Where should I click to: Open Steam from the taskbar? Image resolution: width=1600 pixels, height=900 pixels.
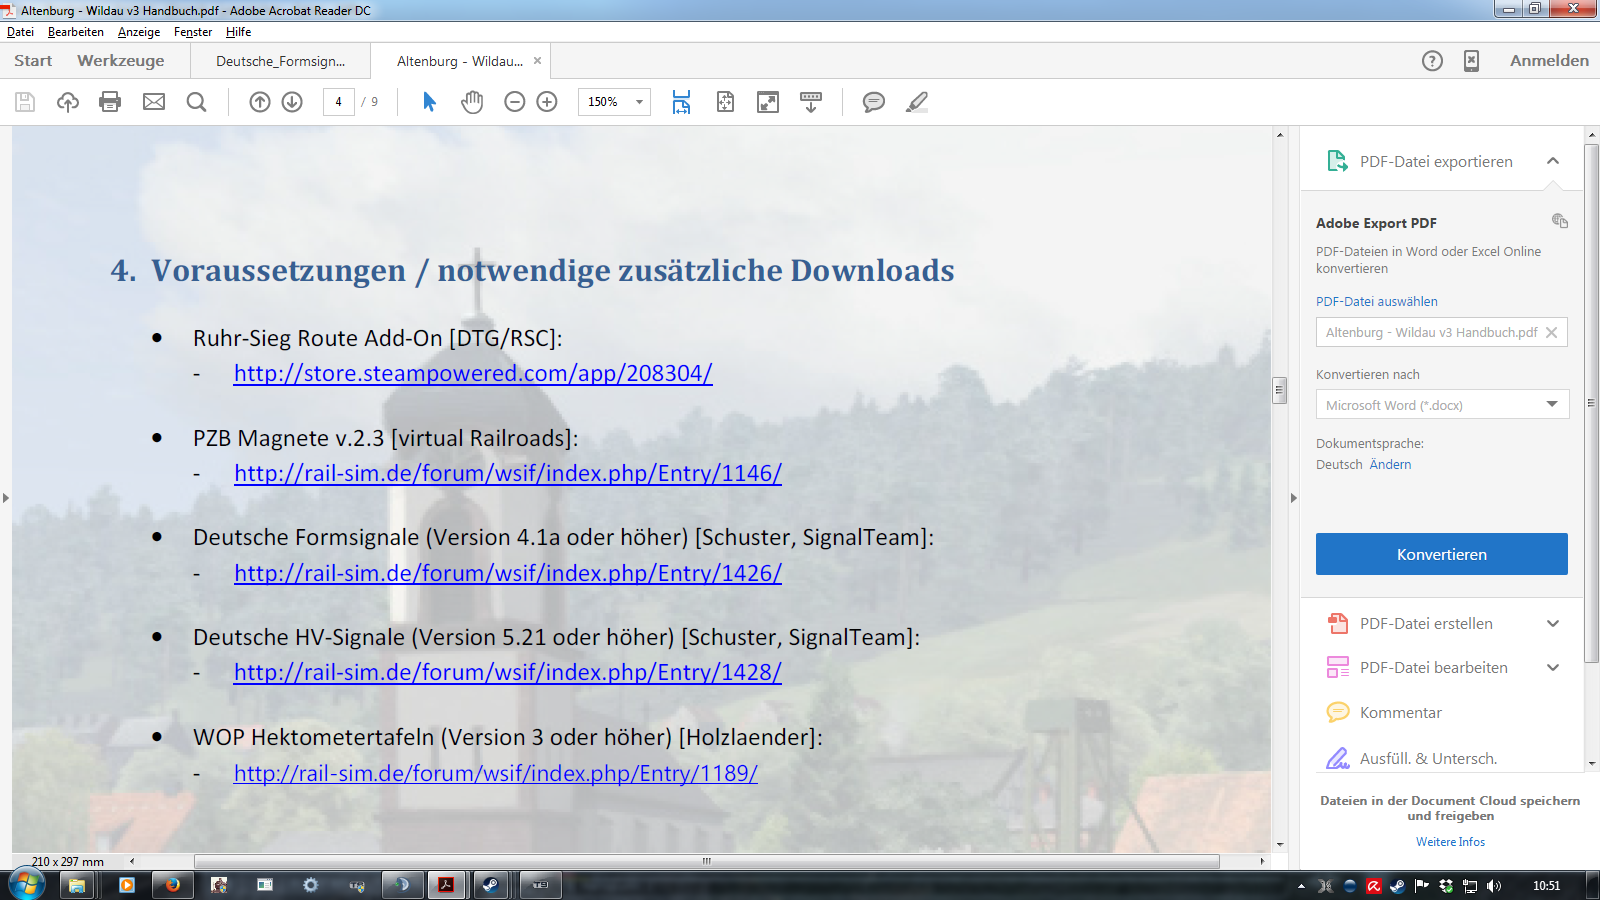click(491, 885)
